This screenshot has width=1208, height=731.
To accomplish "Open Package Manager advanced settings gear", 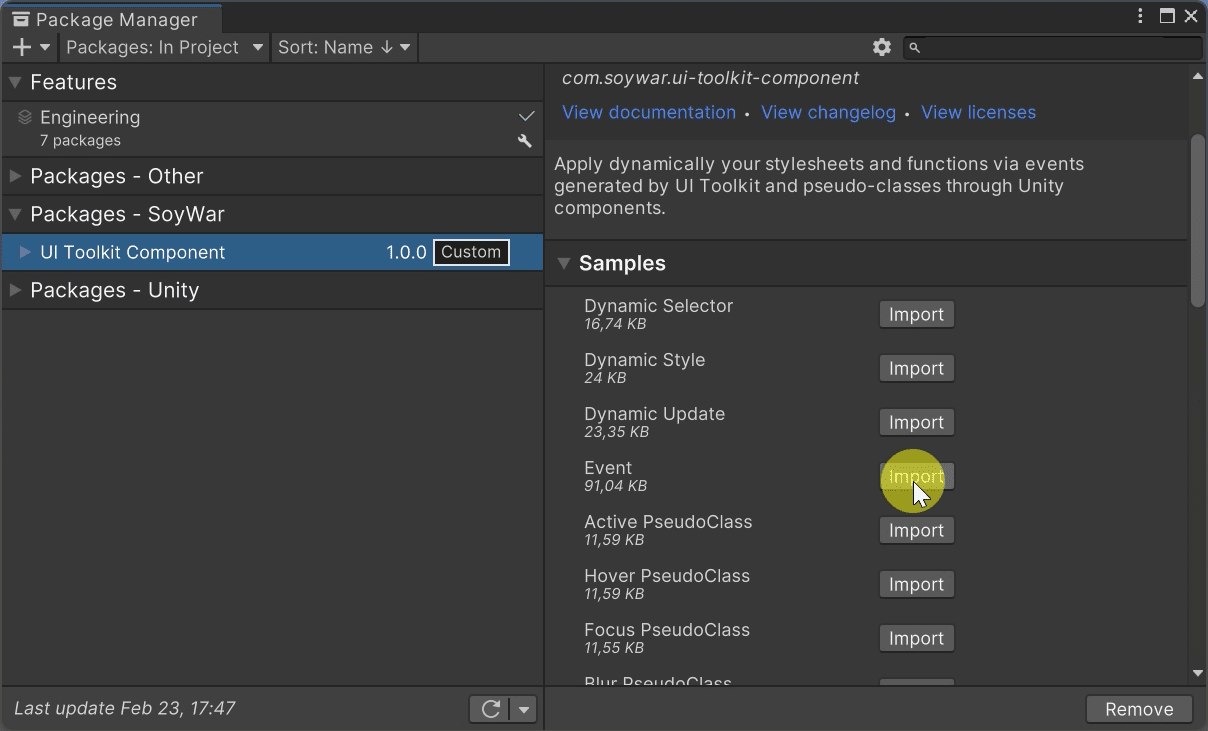I will [881, 46].
